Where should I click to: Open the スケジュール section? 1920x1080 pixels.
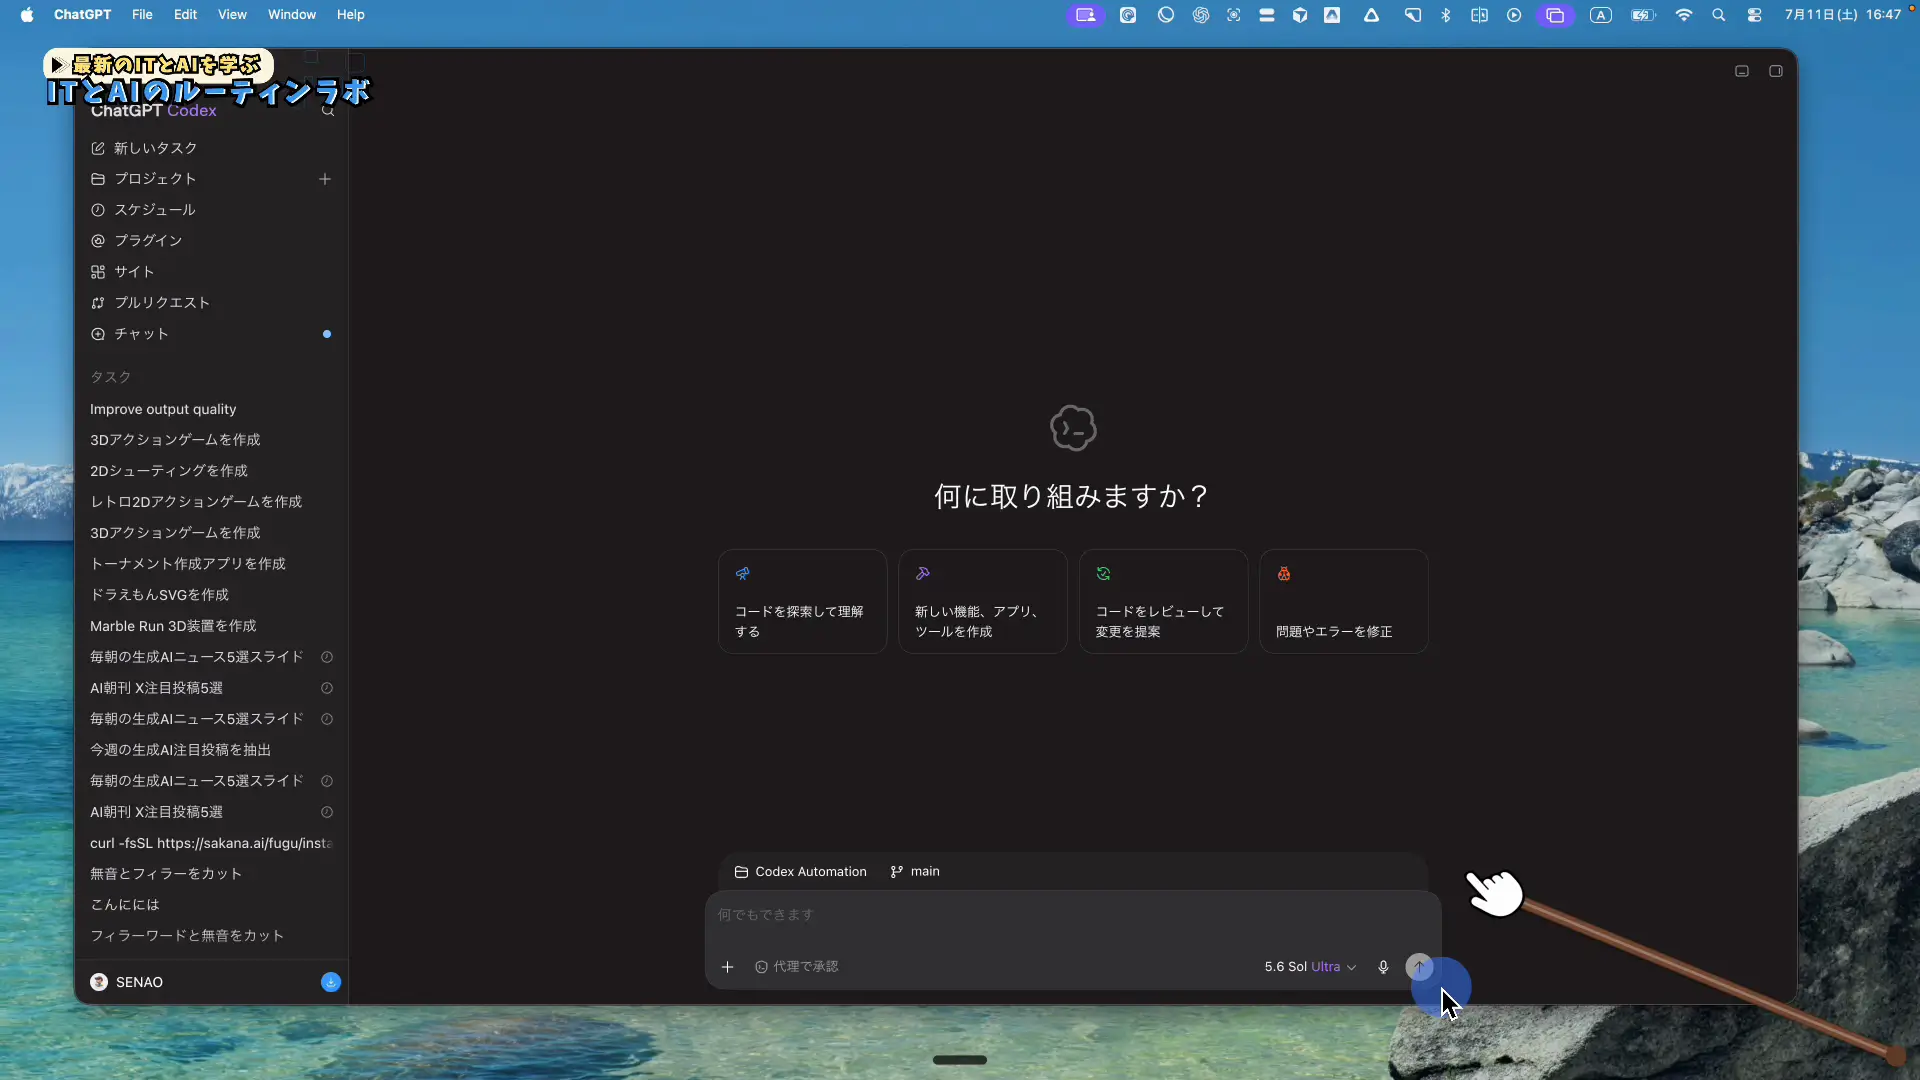pos(211,210)
